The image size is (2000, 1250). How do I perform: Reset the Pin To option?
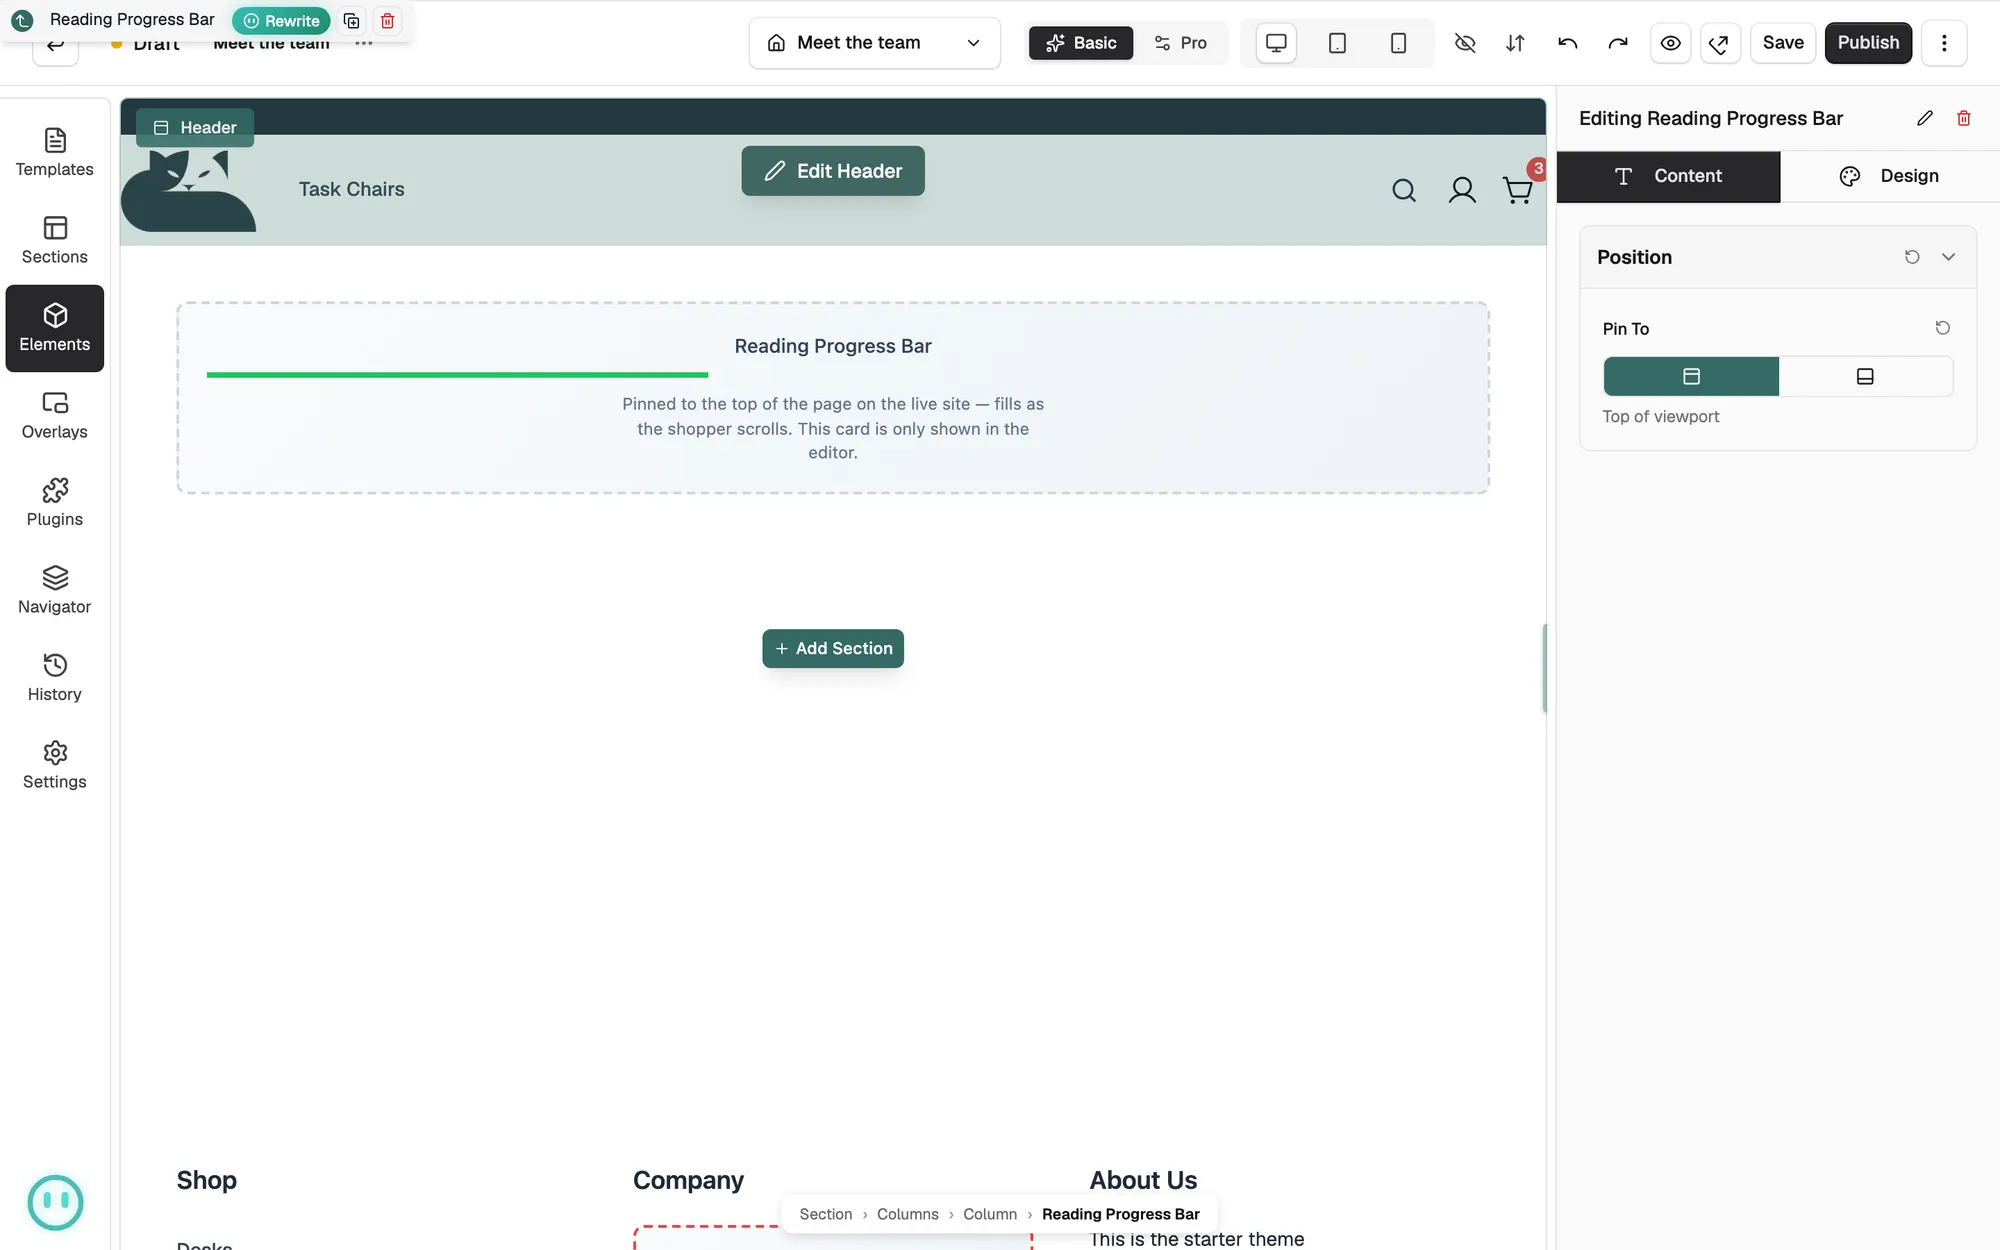pos(1943,328)
